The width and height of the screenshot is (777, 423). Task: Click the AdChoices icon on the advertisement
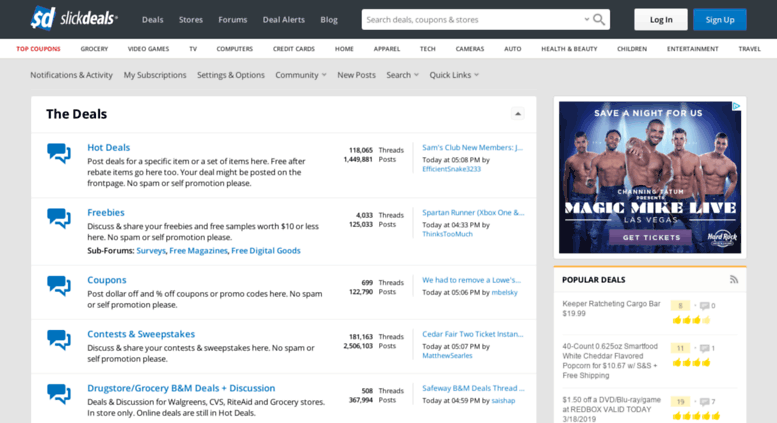coord(736,106)
